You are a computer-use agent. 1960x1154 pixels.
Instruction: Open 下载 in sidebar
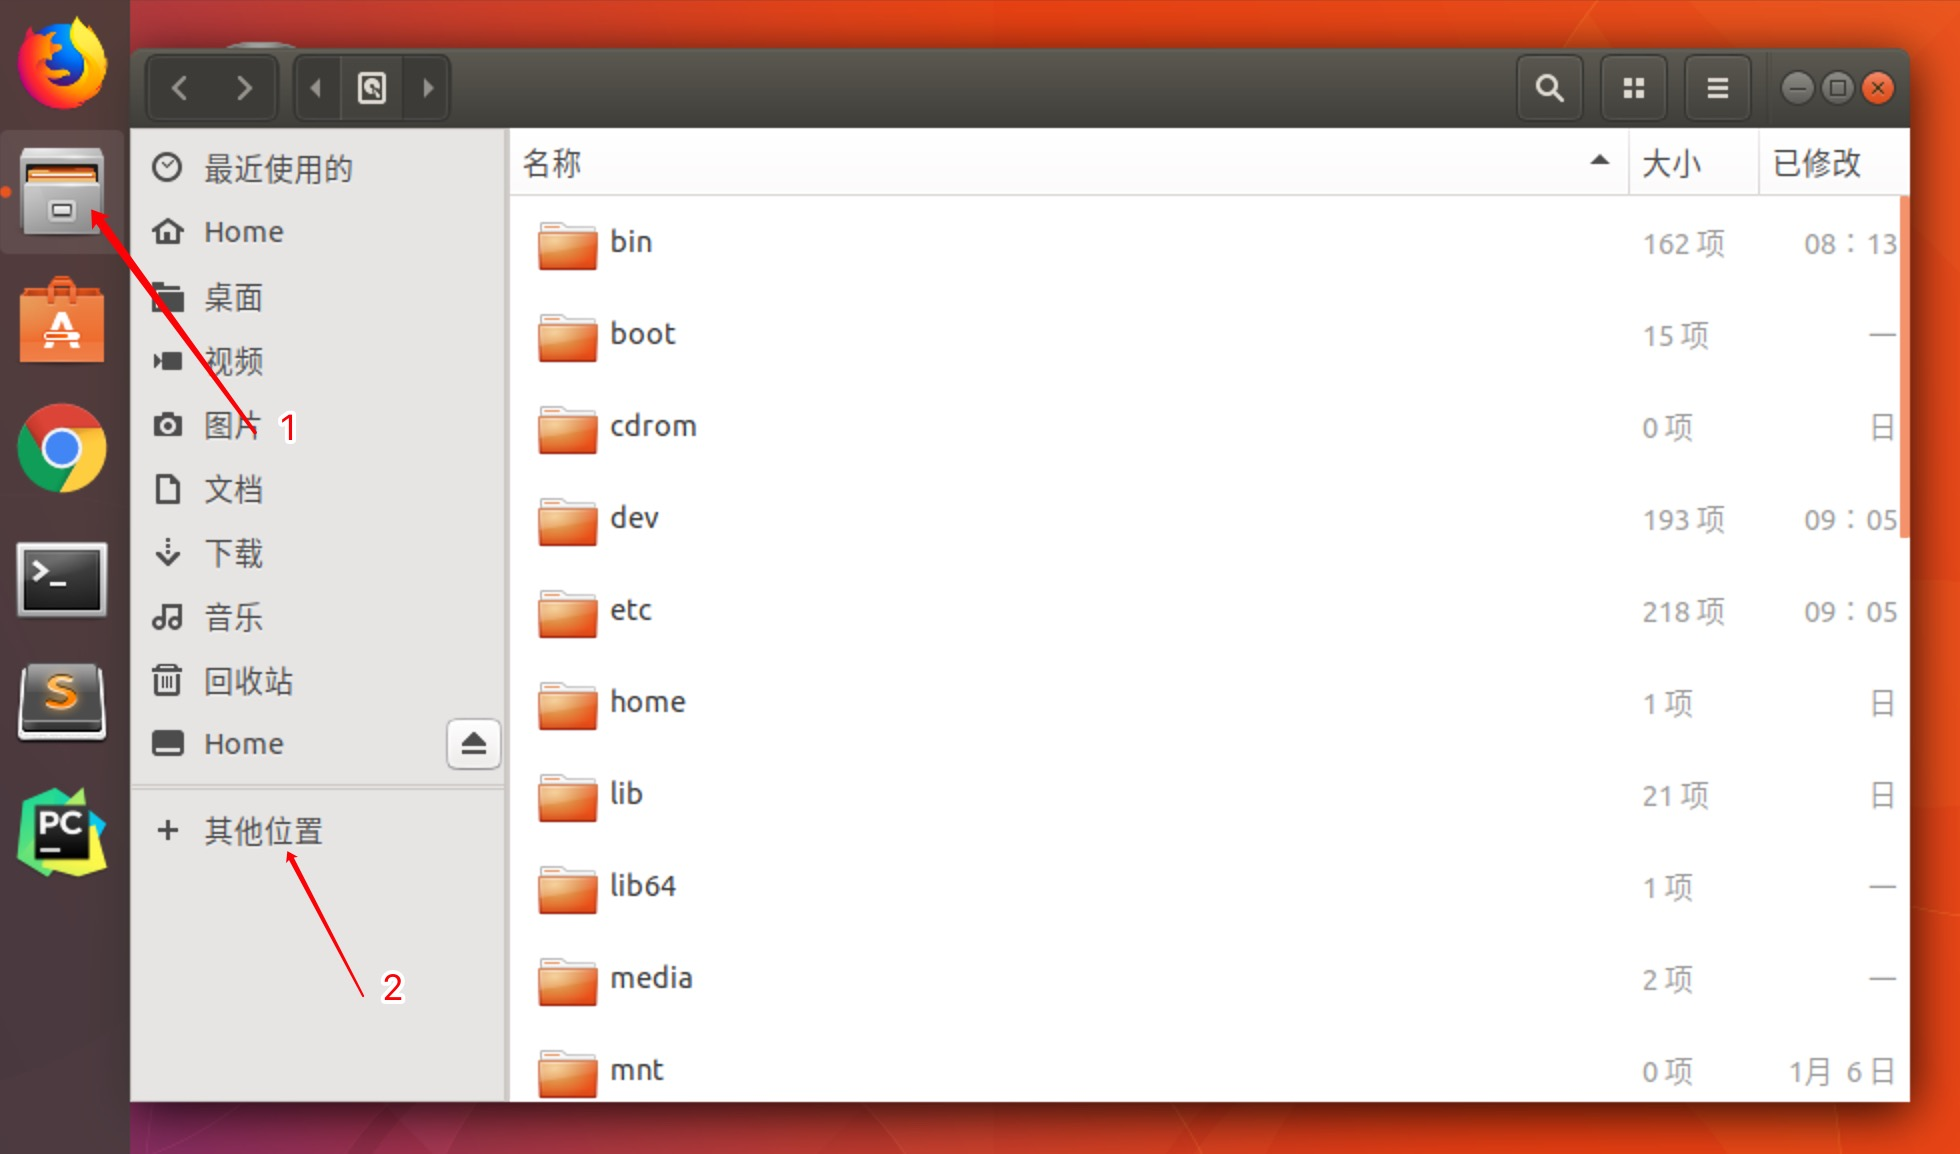click(x=318, y=553)
